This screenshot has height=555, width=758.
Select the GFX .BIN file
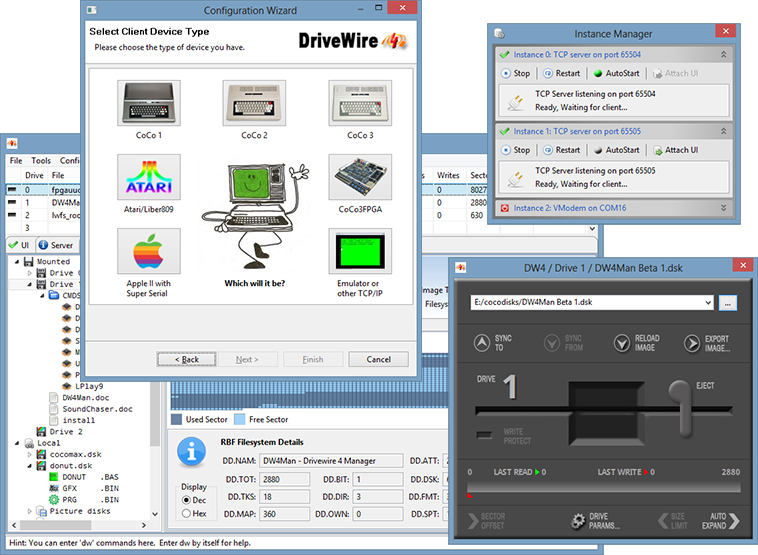(84, 488)
